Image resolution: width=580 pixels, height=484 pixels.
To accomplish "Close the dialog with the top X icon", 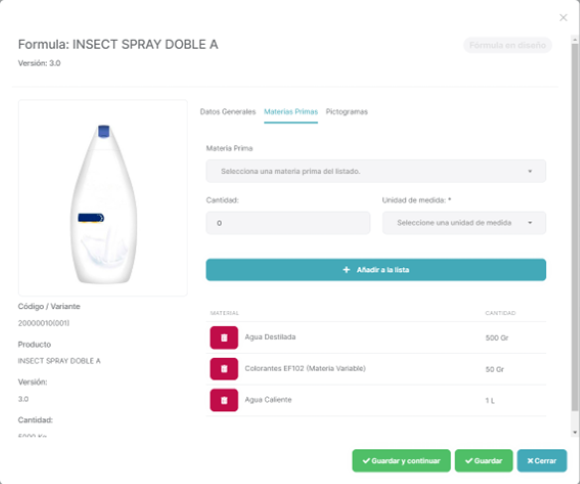I will click(x=563, y=17).
